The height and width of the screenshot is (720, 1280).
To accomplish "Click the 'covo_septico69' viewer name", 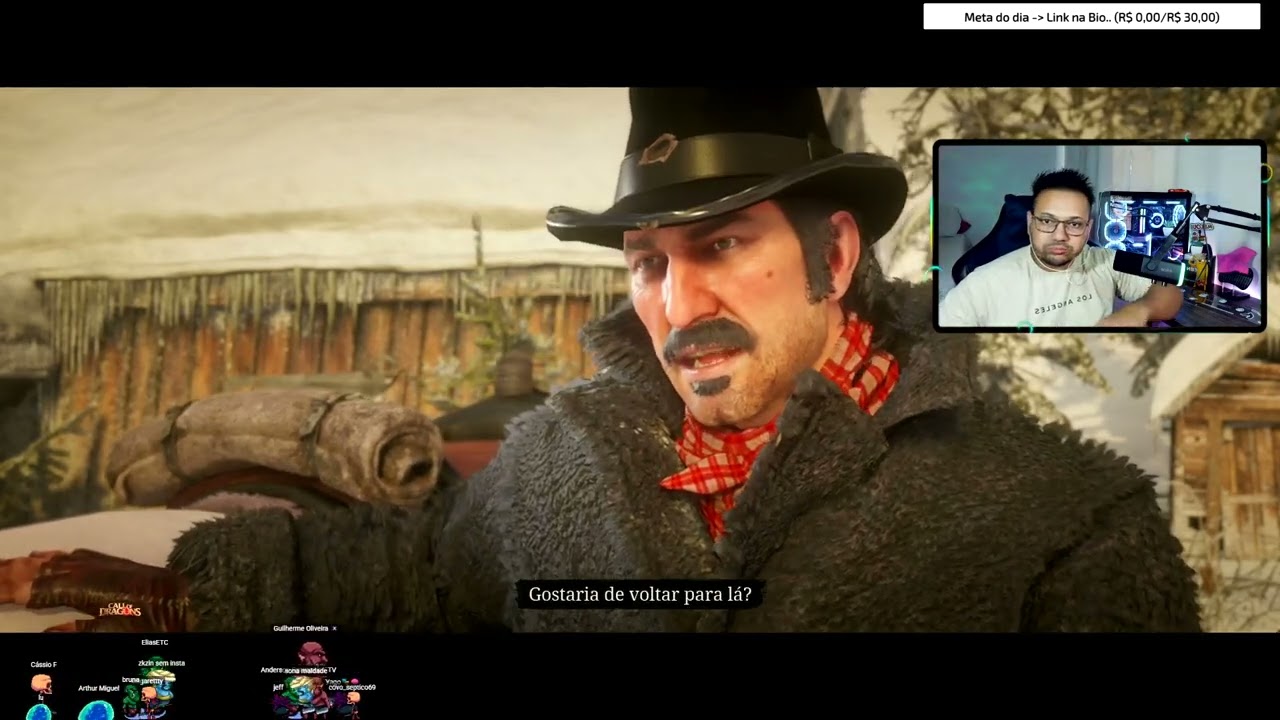I will coord(352,687).
